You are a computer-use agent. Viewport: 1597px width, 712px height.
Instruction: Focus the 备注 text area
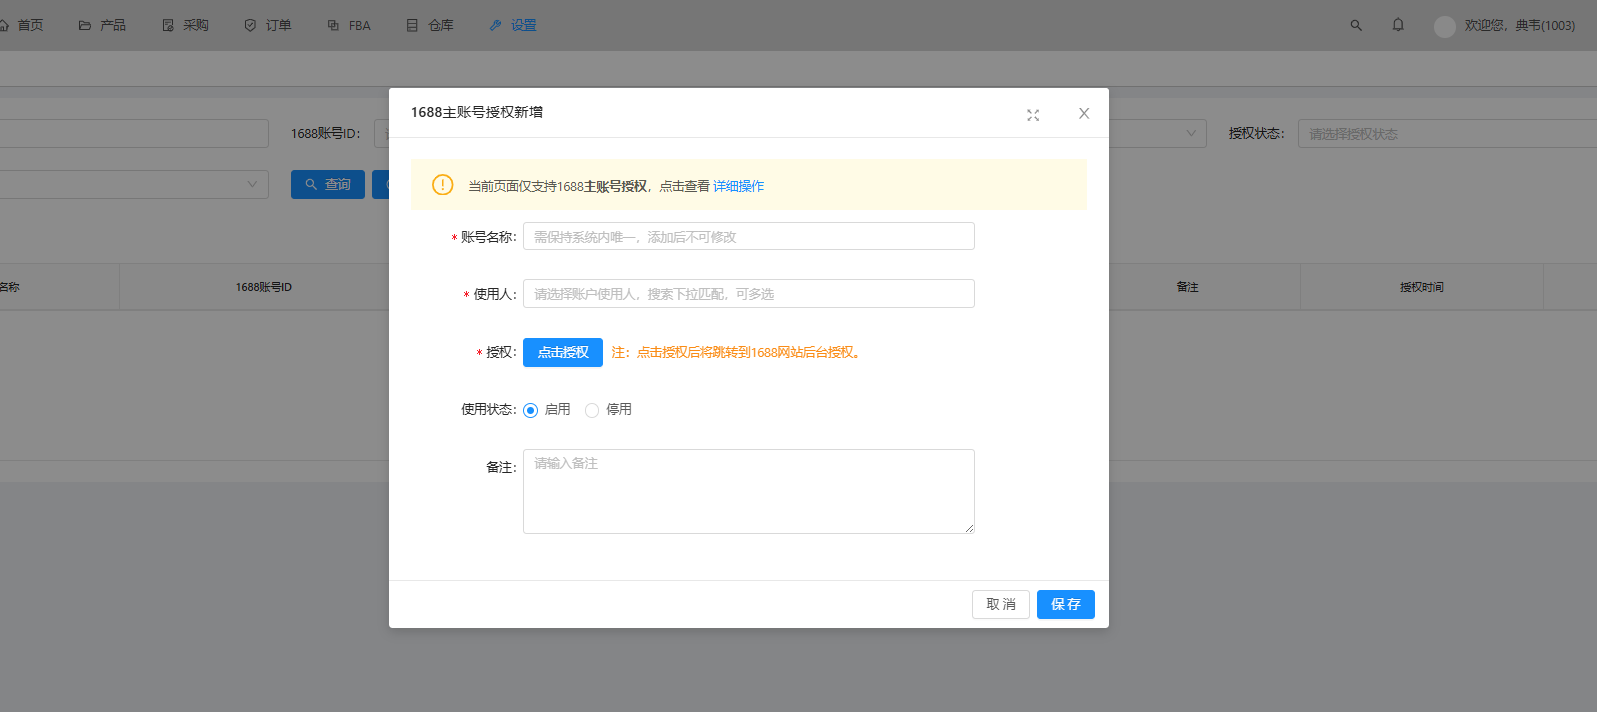tap(748, 491)
